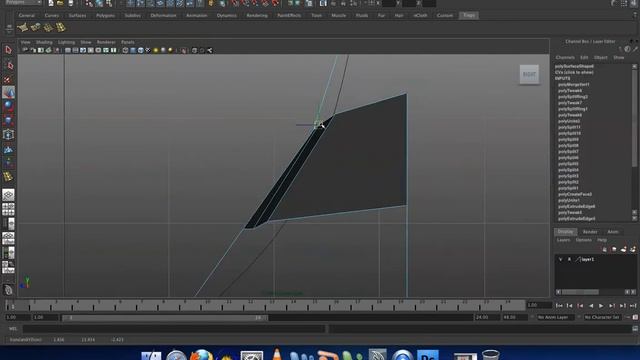Open the Channels menu in Channel Box
This screenshot has height=360, width=640.
click(565, 58)
